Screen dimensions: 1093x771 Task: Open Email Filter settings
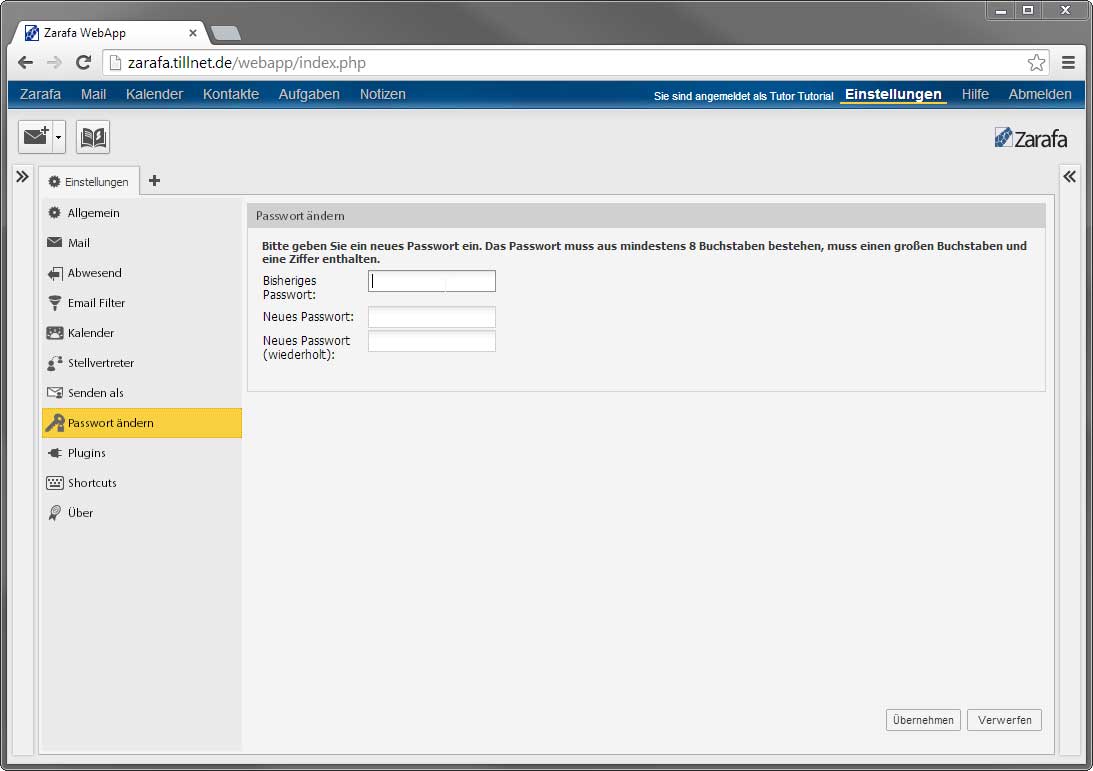coord(96,303)
